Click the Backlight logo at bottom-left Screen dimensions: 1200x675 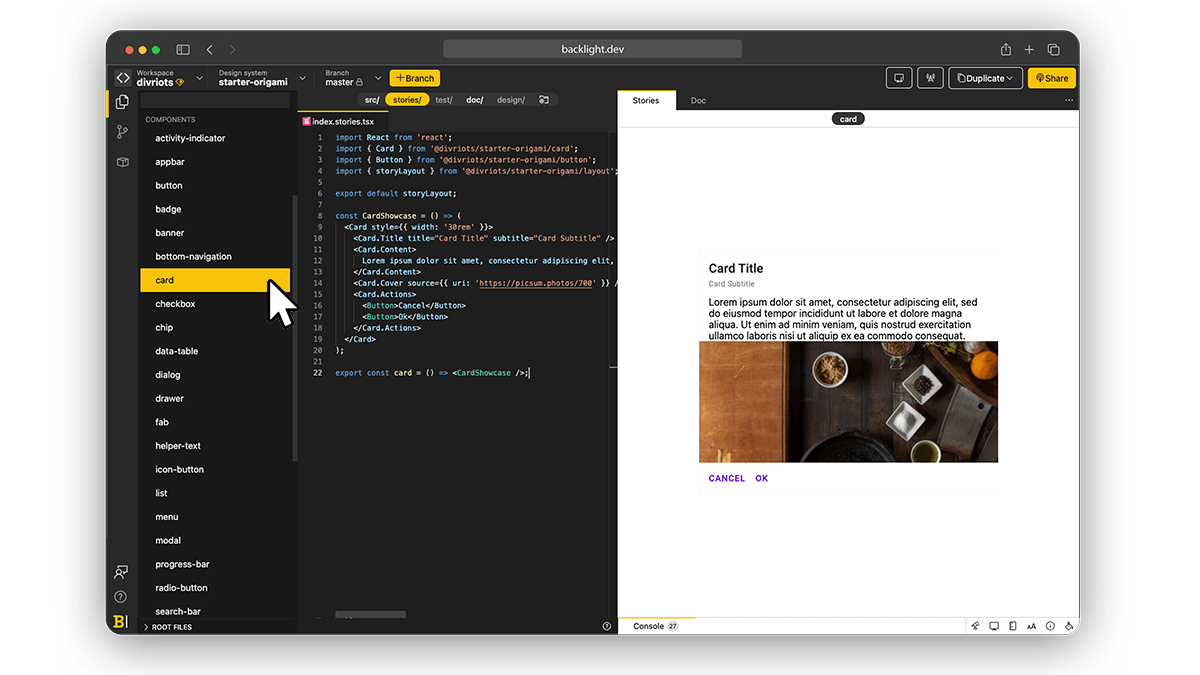[121, 621]
